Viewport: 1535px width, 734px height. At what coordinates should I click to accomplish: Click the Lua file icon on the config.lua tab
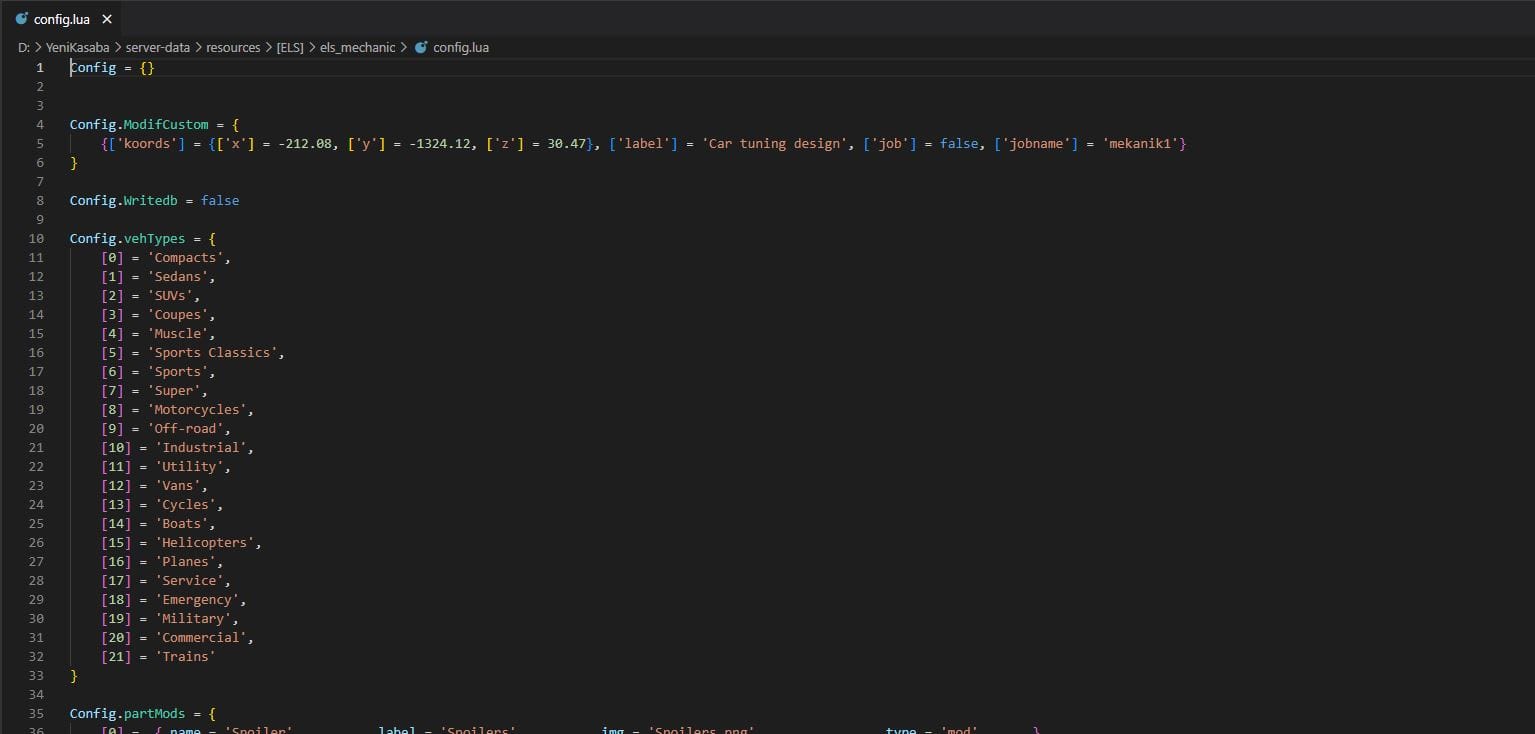[21, 19]
